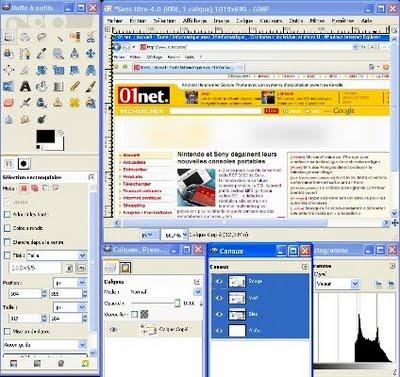Enable 'Étendre depuis le centre' checkbox
400x377 pixels.
7,242
